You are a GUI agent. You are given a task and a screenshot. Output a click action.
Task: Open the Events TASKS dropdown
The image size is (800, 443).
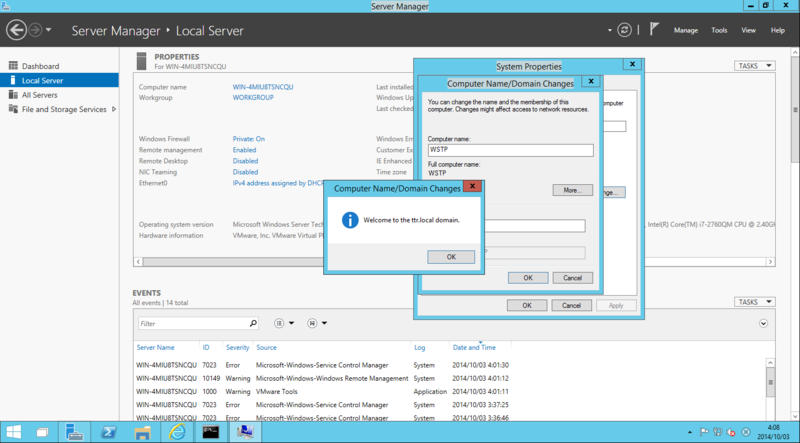755,302
